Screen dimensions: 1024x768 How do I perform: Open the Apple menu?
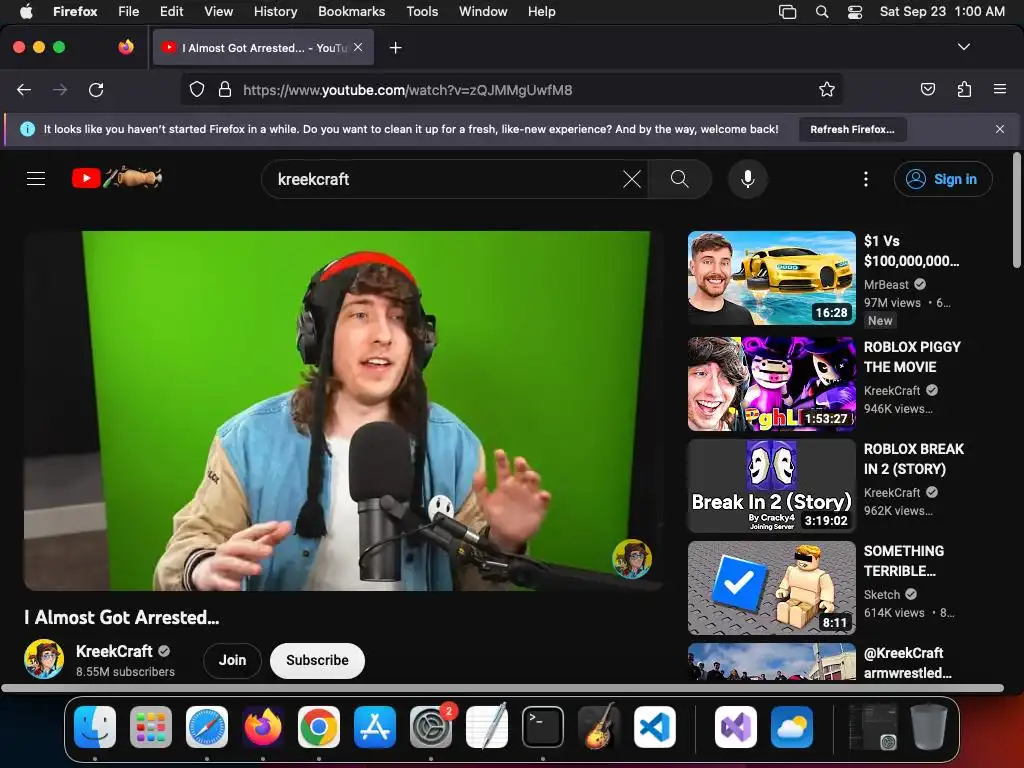(26, 11)
